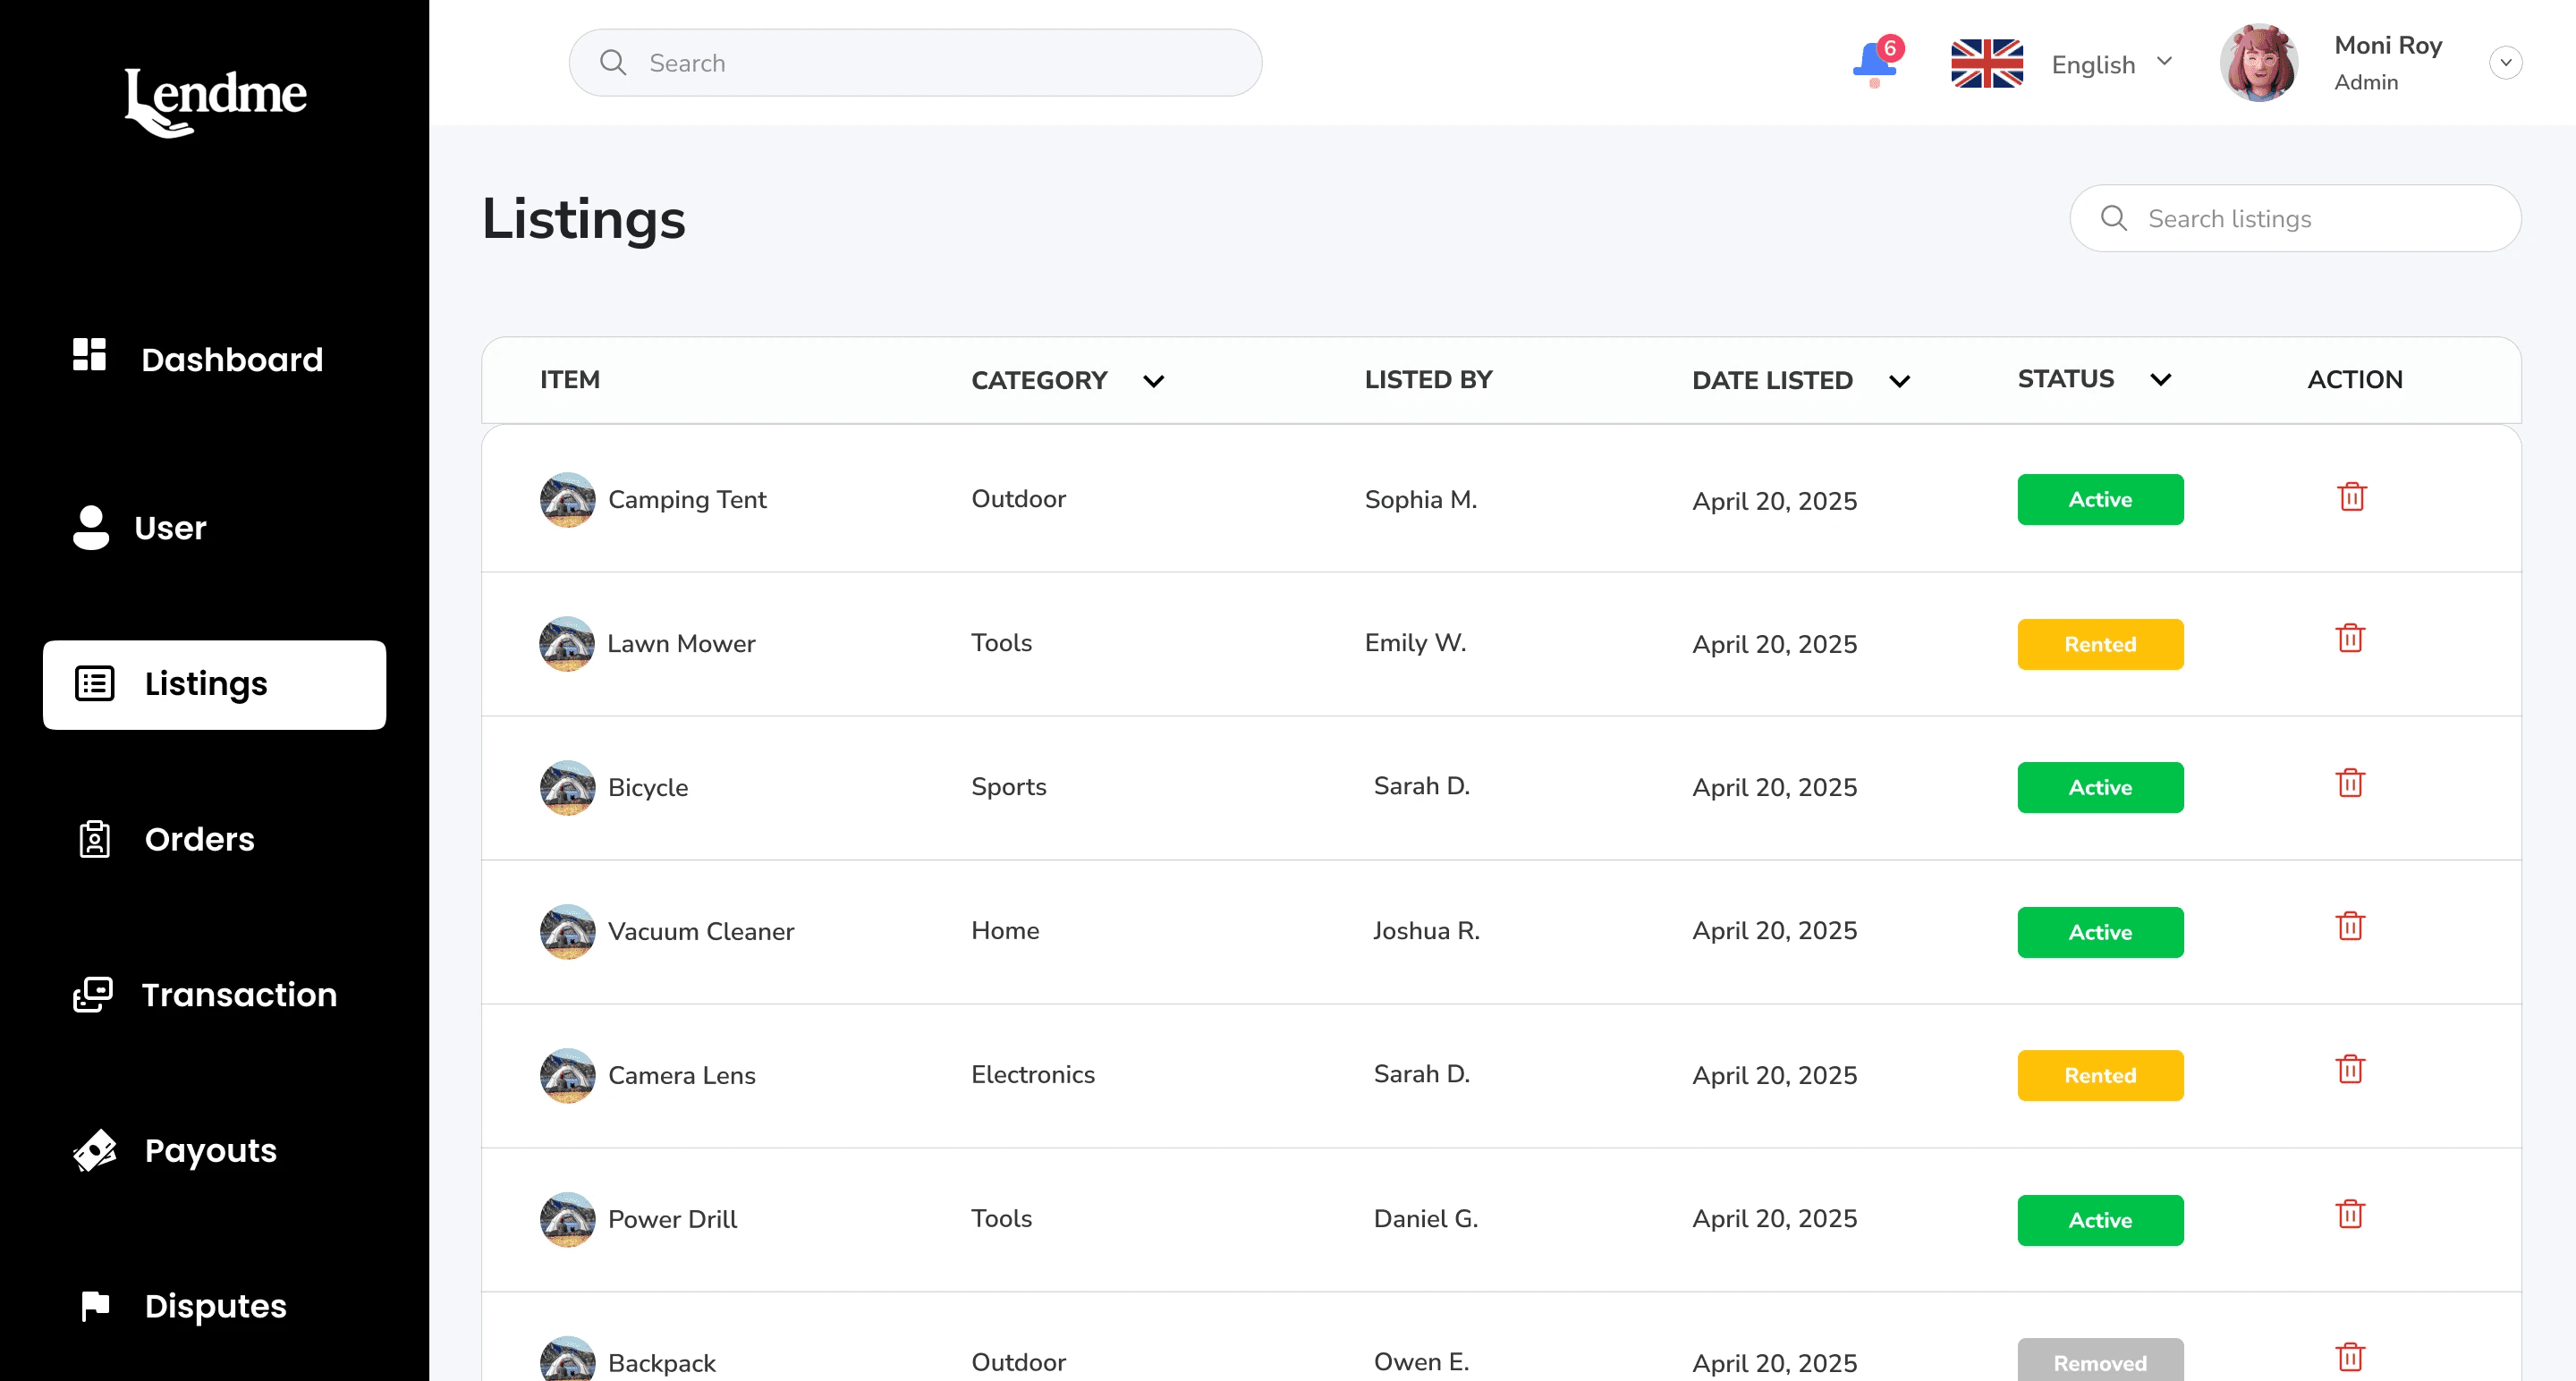The image size is (2576, 1381).
Task: Open the notifications bell icon
Action: (1874, 63)
